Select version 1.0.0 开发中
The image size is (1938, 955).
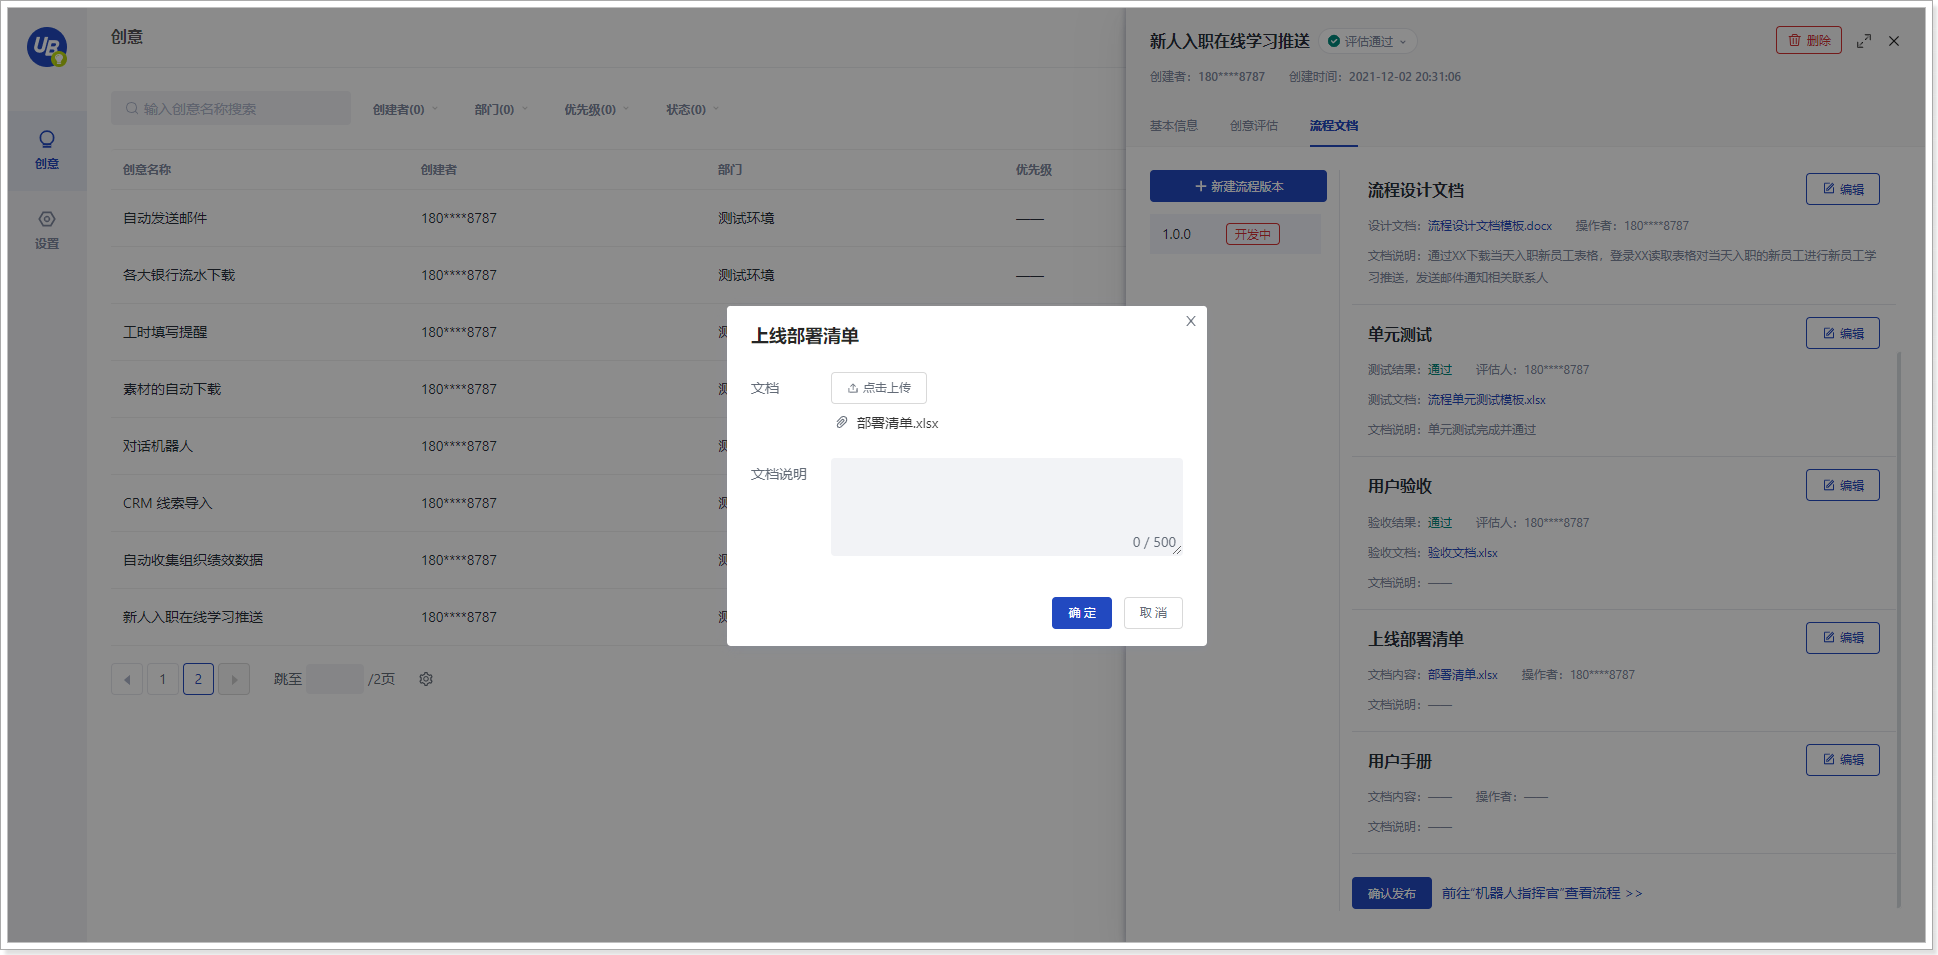(1235, 234)
